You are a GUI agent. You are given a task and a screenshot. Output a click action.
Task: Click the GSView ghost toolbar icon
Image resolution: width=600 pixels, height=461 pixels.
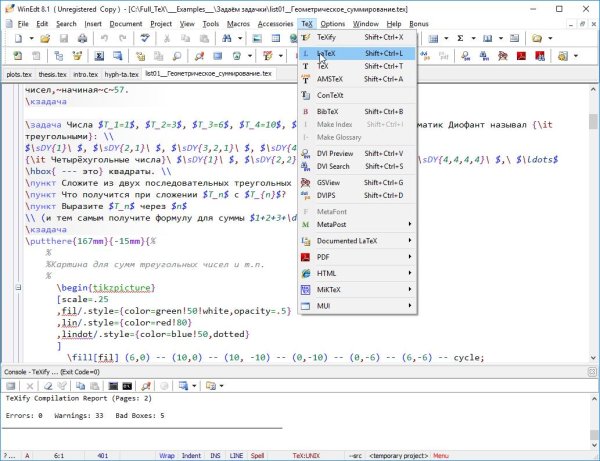click(x=502, y=56)
